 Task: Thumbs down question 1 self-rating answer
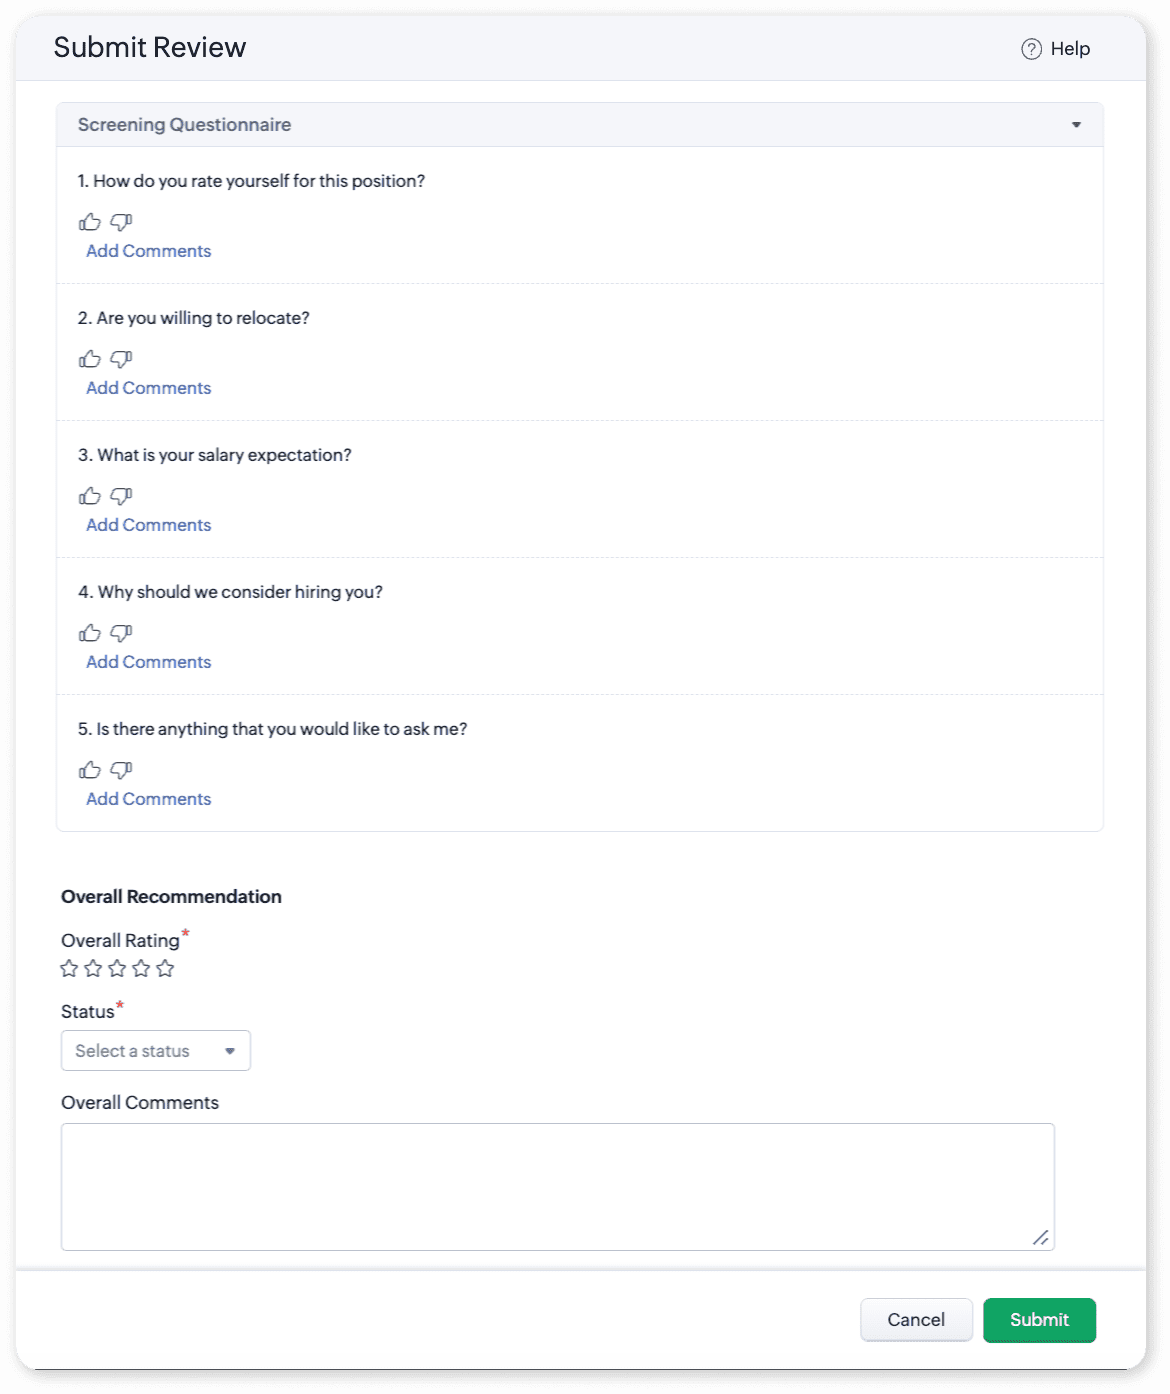point(121,222)
